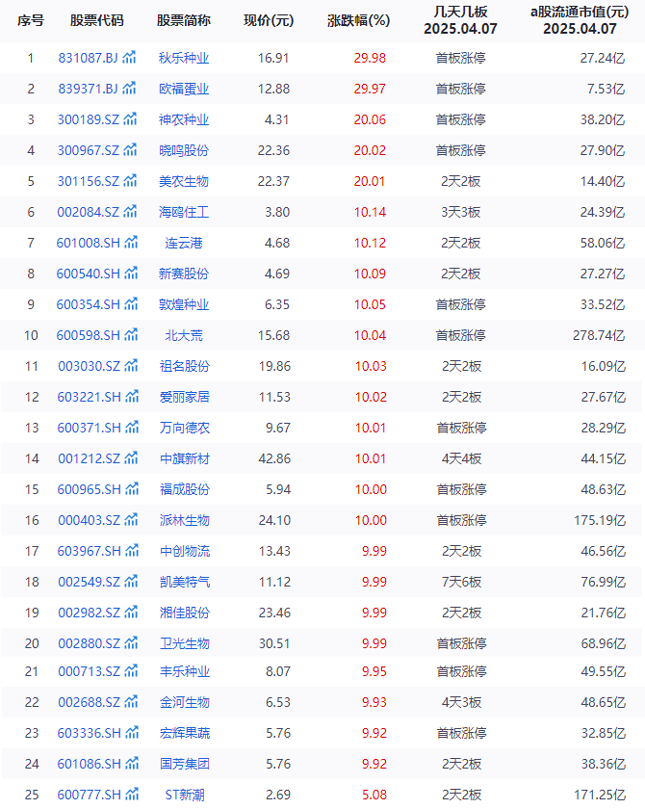Click trend icon next to 600965.SH

click(x=133, y=489)
